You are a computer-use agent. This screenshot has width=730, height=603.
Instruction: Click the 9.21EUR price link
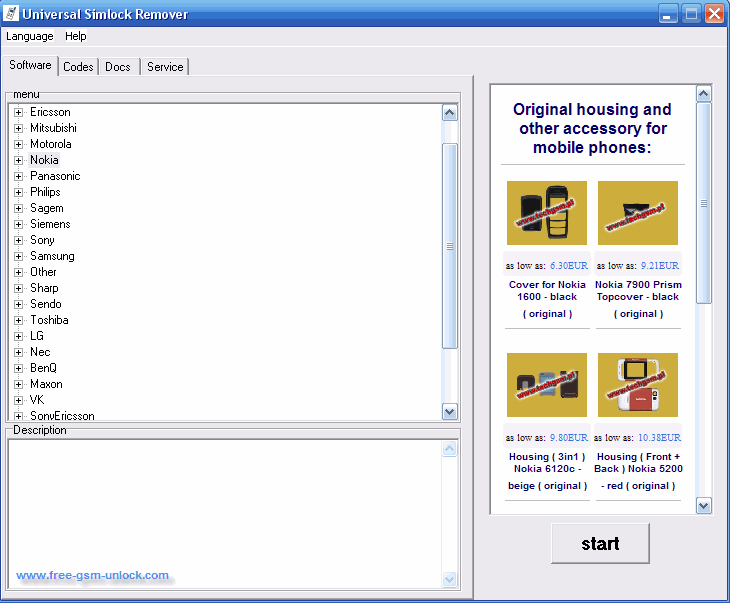[660, 265]
